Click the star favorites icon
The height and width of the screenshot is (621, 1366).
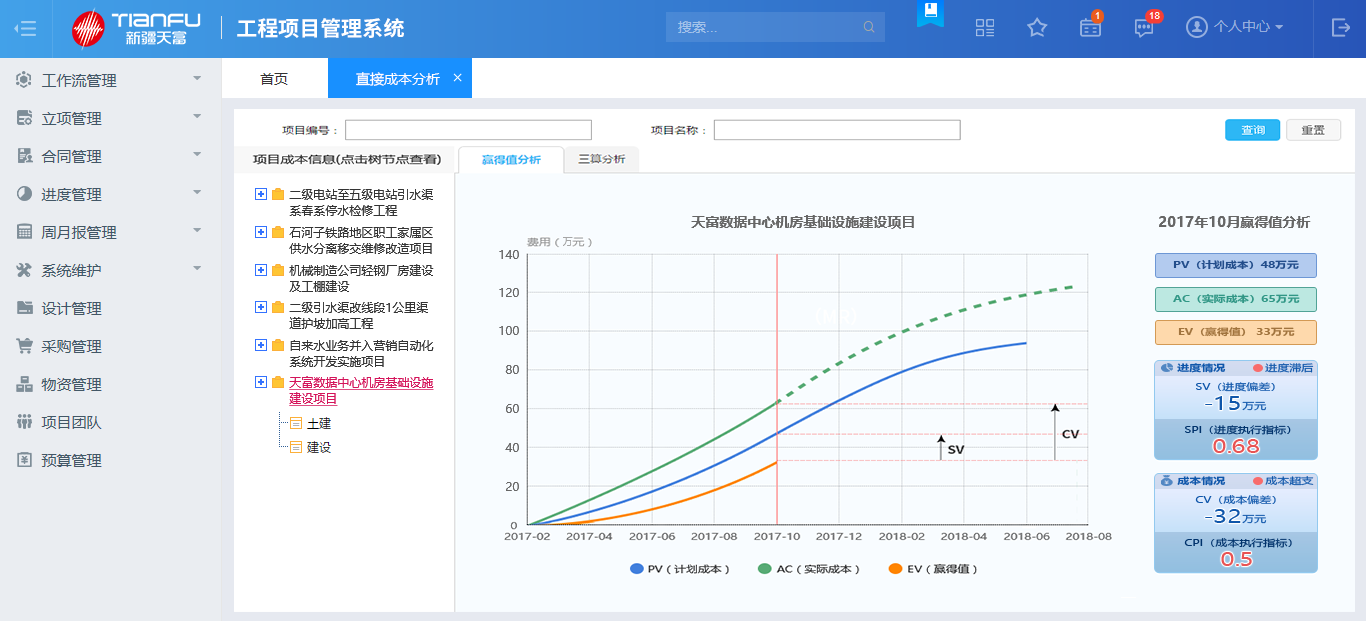pyautogui.click(x=1037, y=28)
